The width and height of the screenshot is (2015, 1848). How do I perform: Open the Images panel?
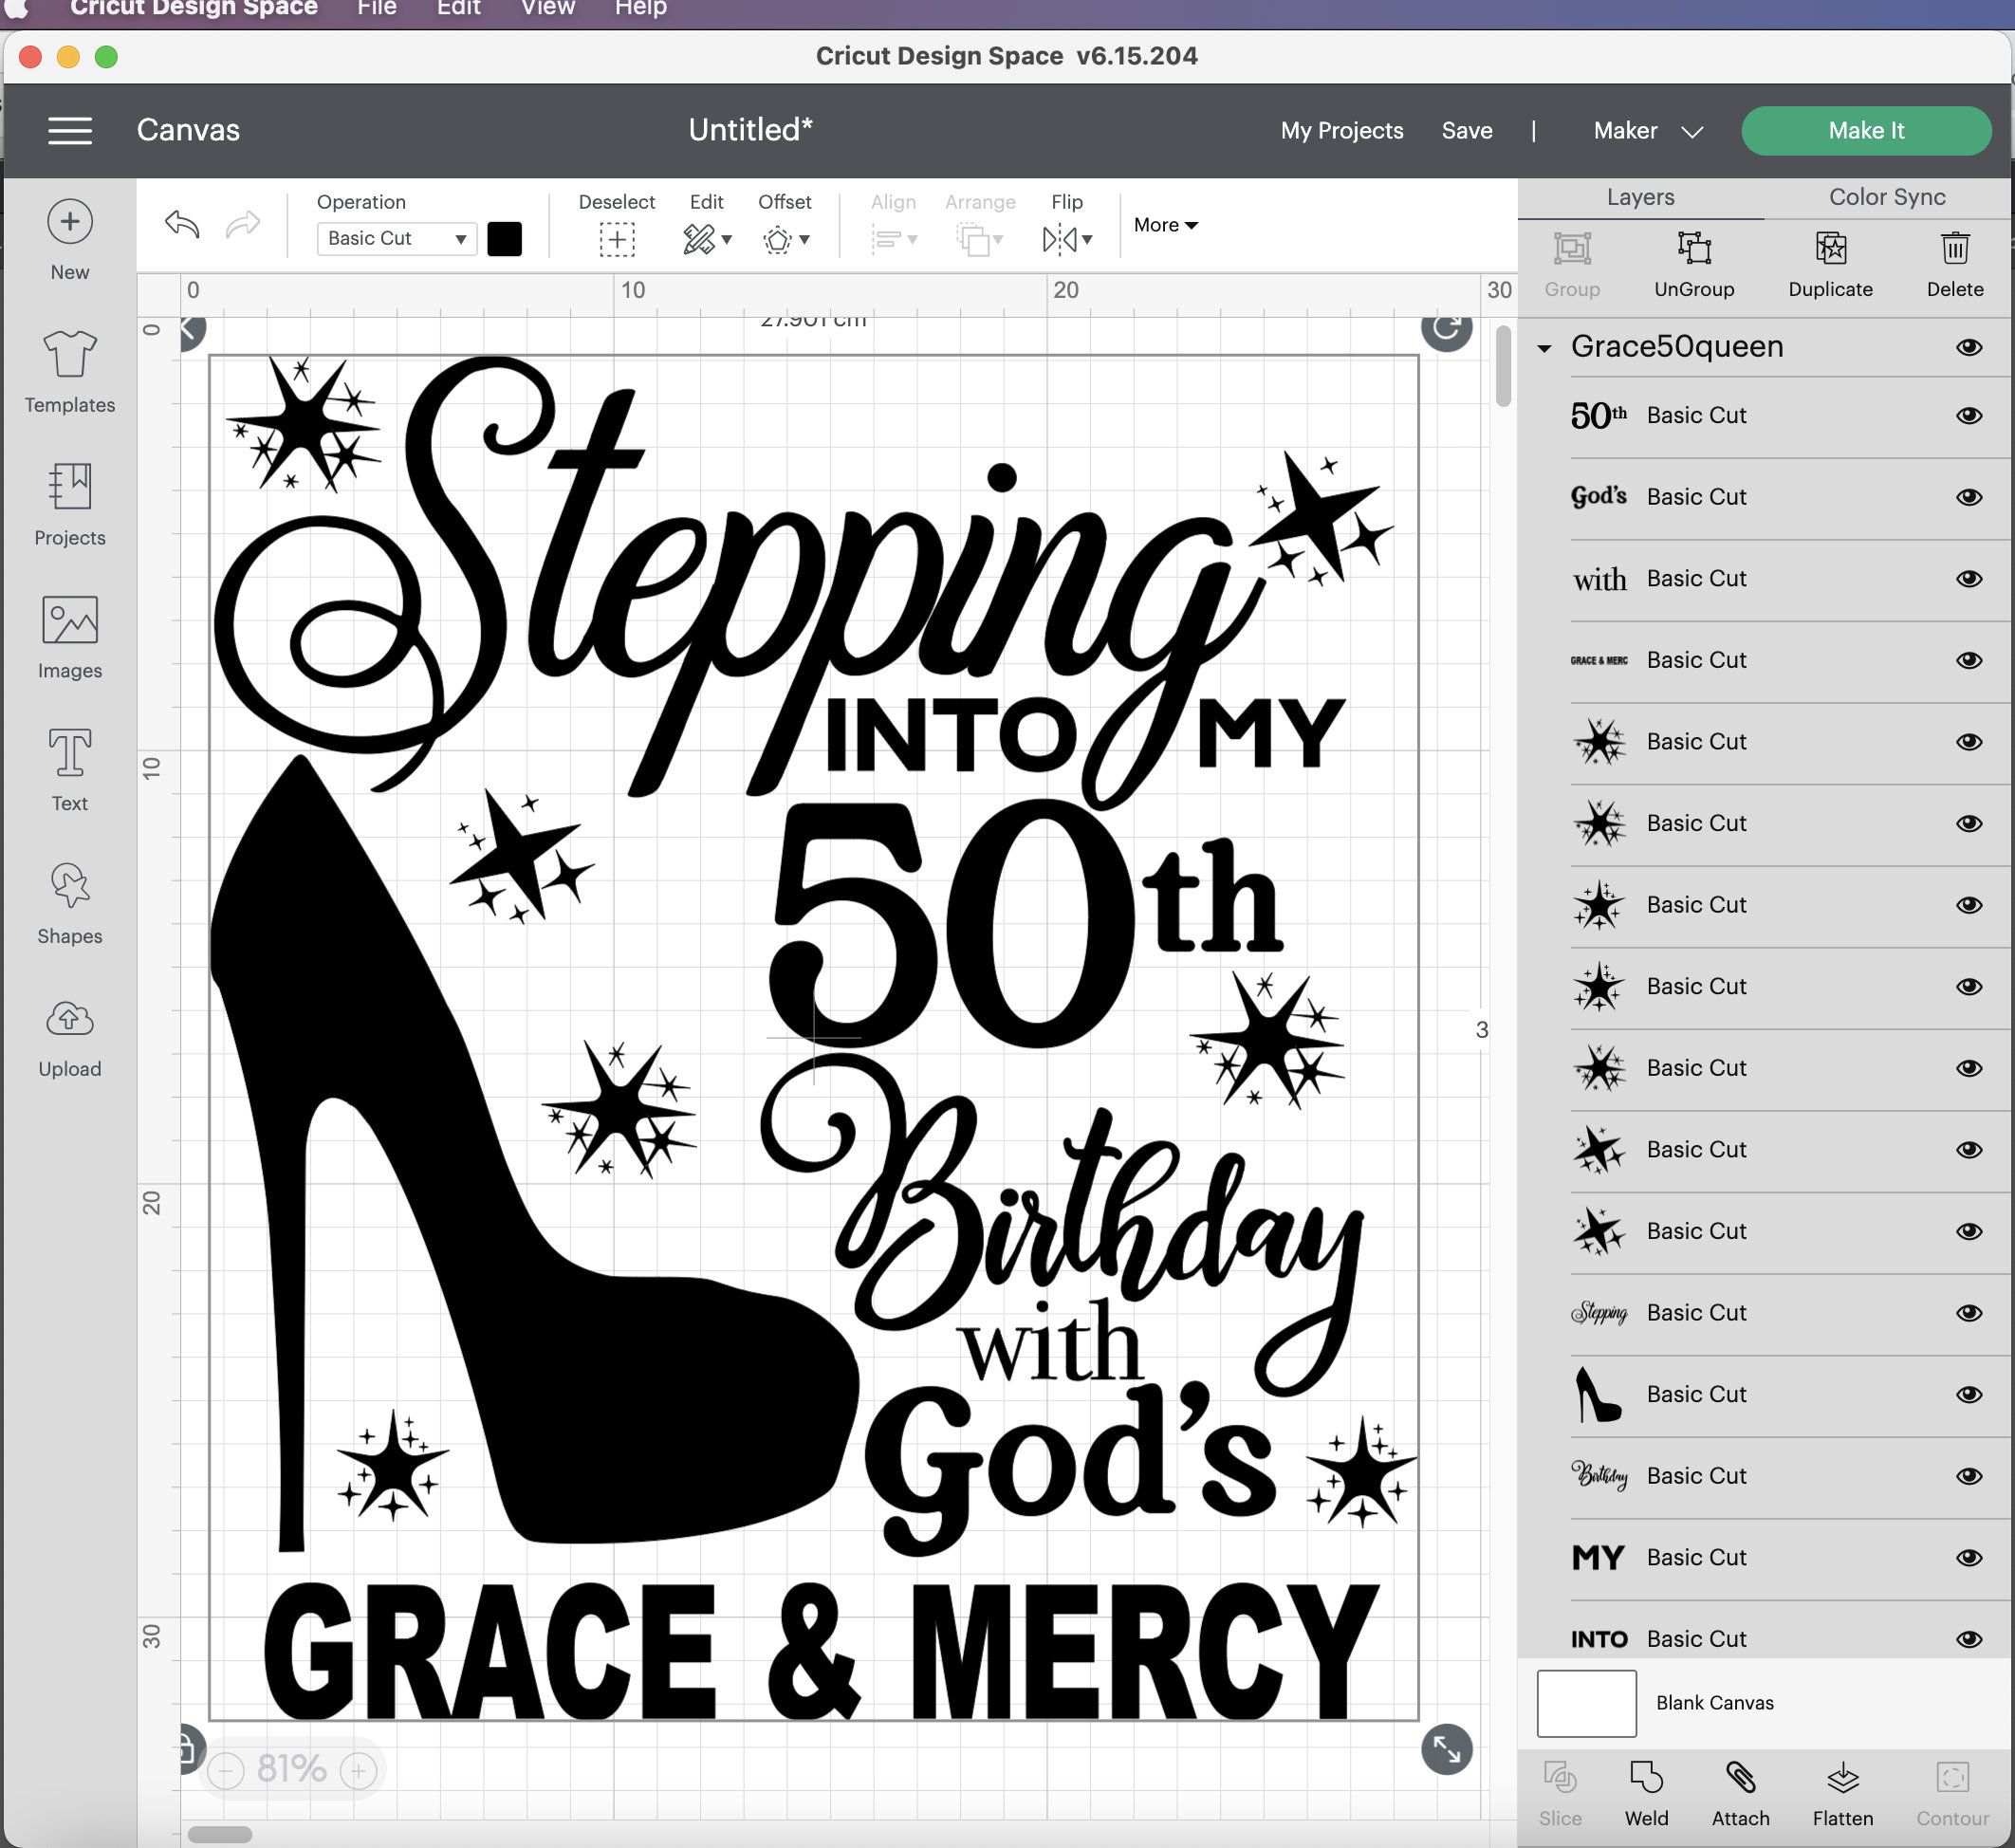point(68,637)
